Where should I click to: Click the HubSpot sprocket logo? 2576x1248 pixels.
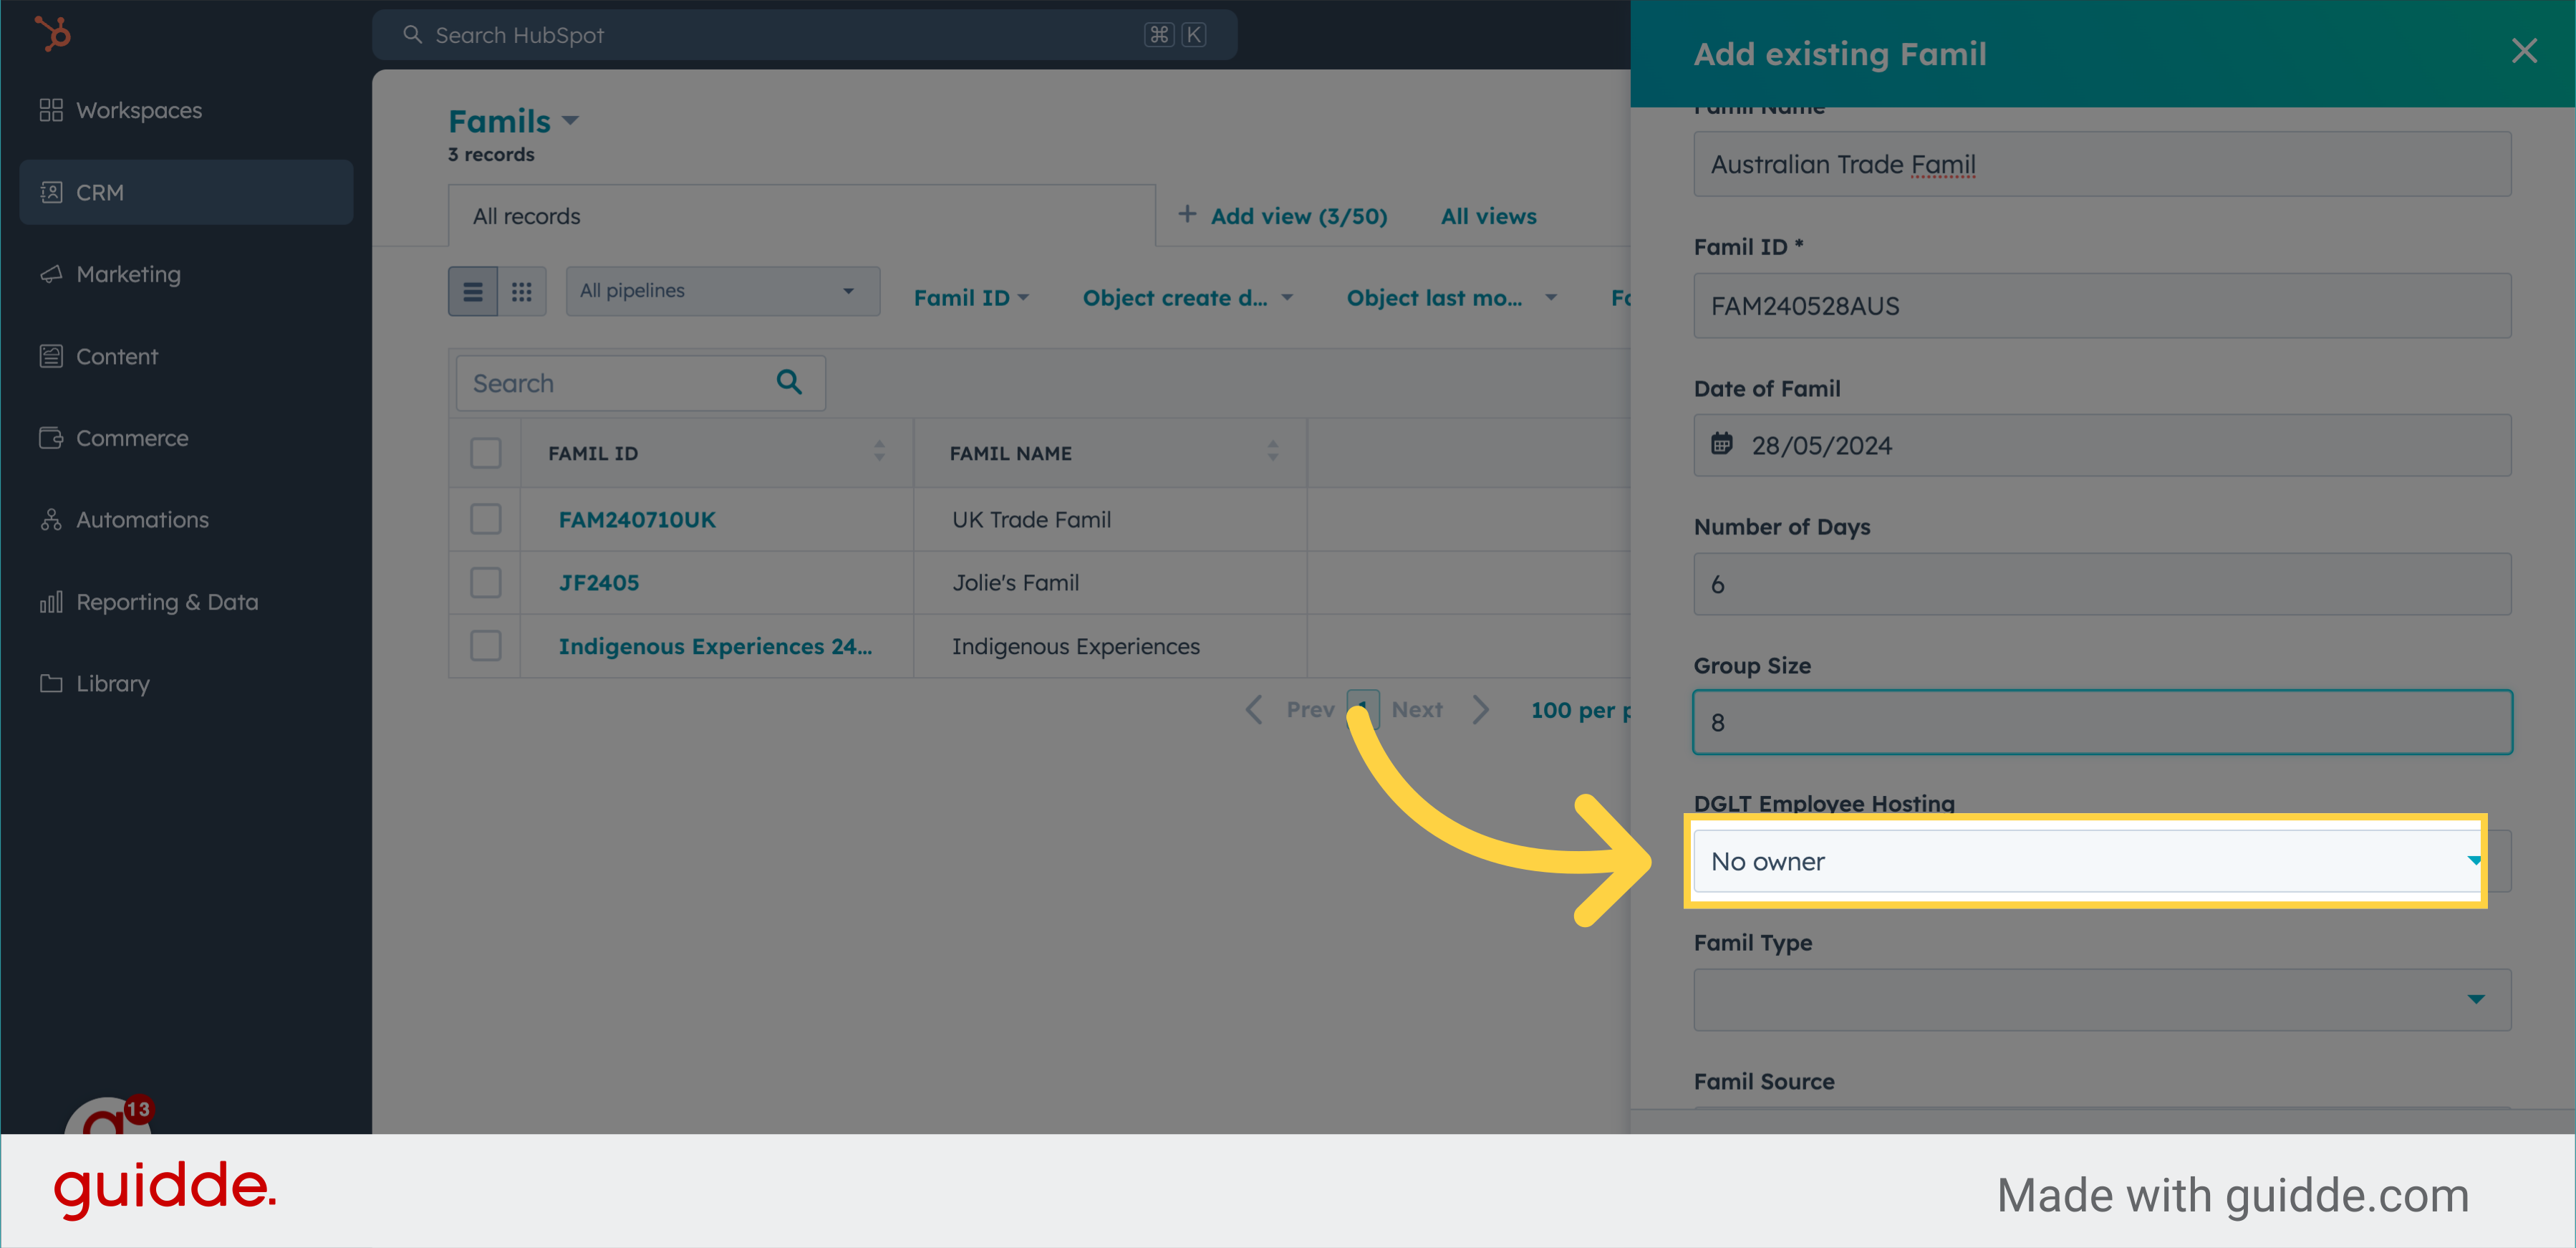click(x=52, y=34)
